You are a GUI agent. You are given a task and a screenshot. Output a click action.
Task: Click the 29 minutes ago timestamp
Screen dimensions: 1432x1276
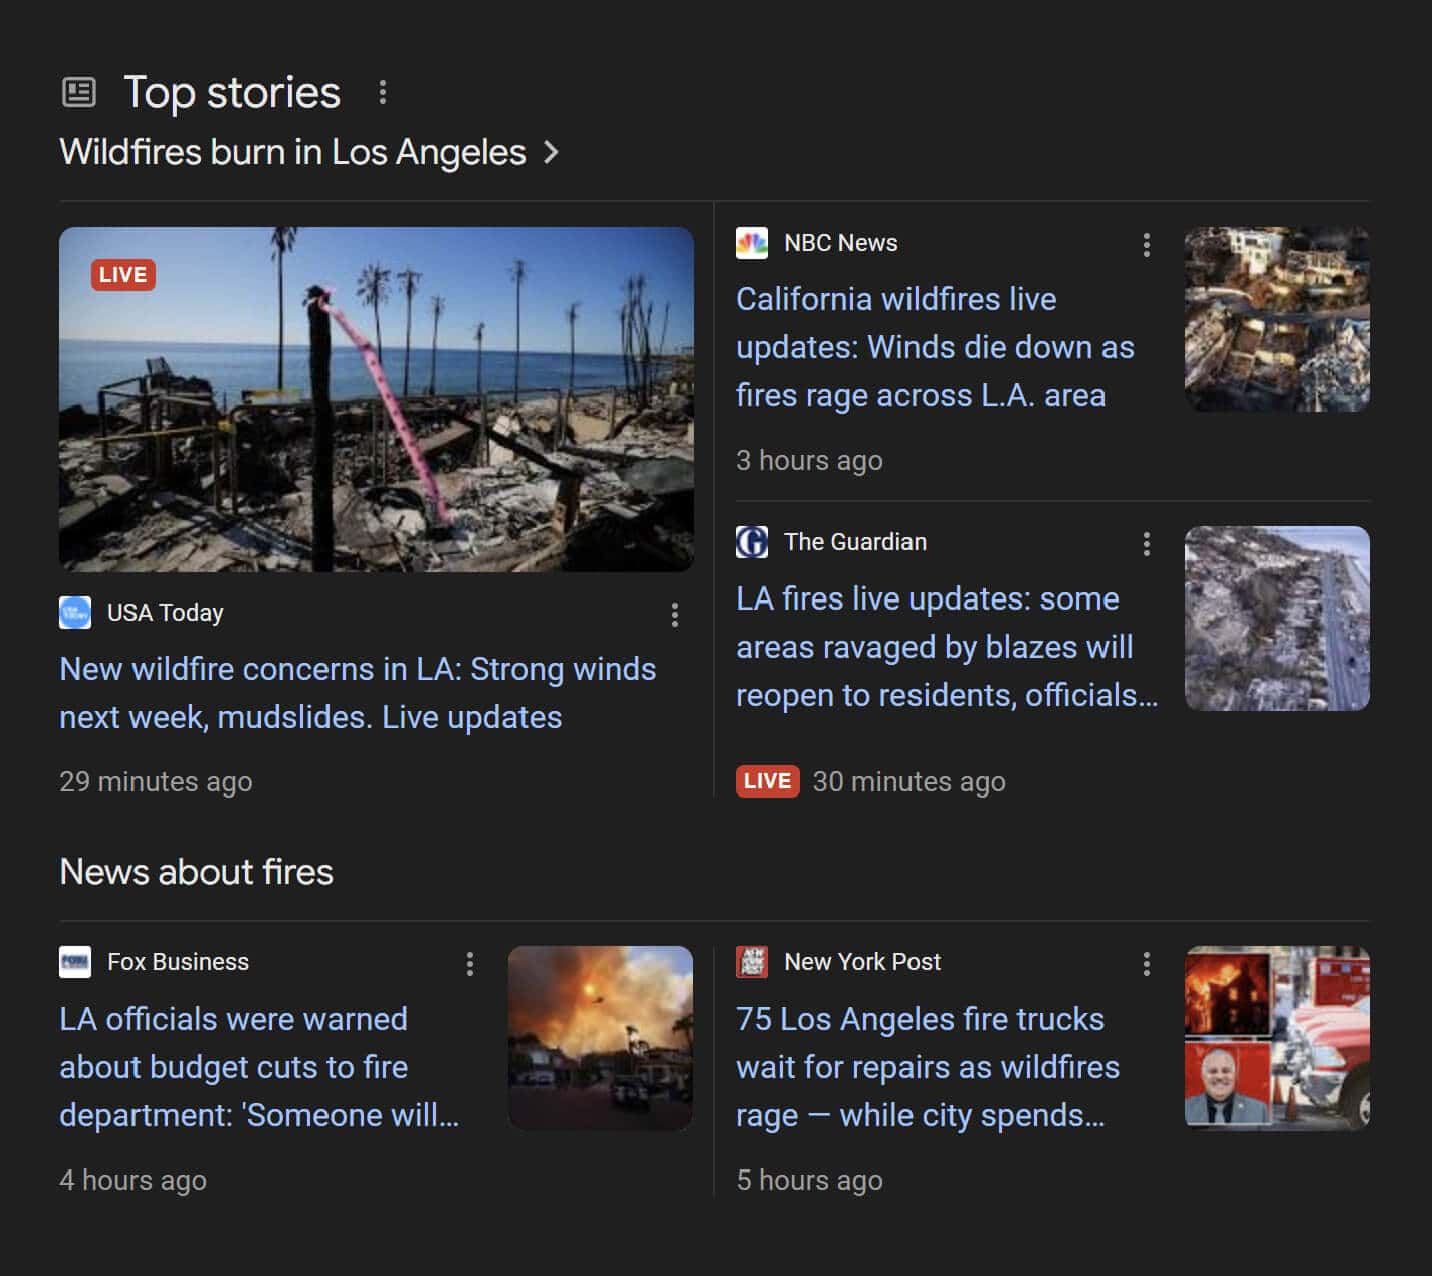click(156, 782)
